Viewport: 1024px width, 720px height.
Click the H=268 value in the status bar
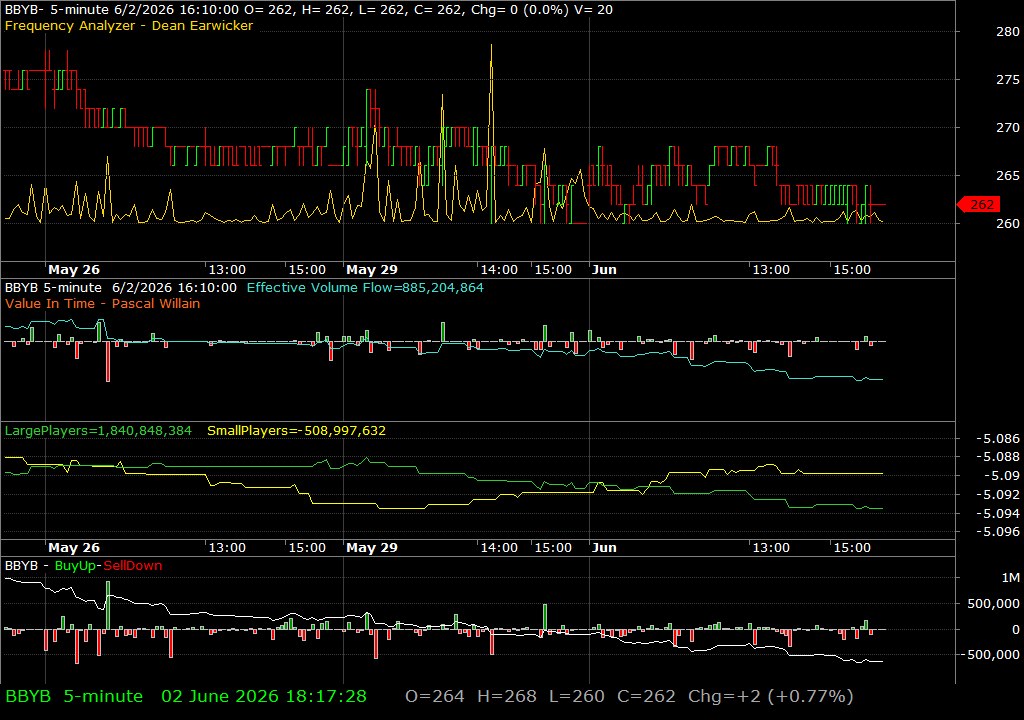[x=507, y=696]
